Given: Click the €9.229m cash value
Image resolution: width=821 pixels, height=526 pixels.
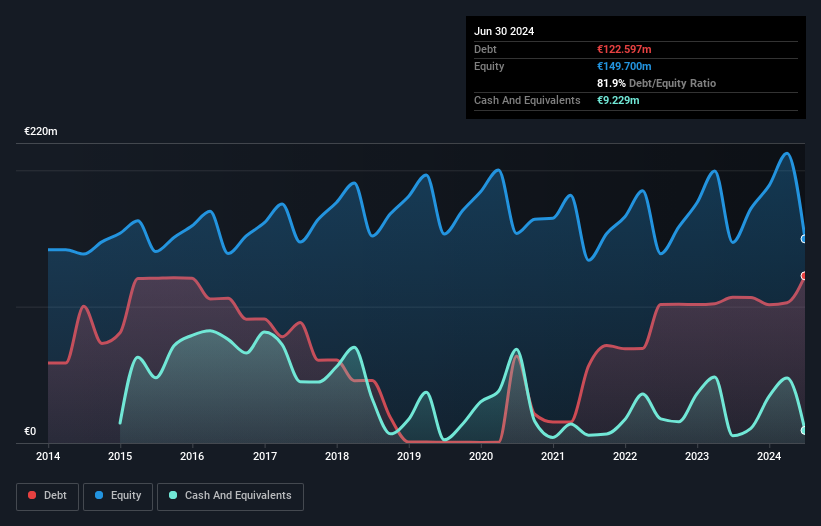Looking at the screenshot, I should tap(618, 100).
